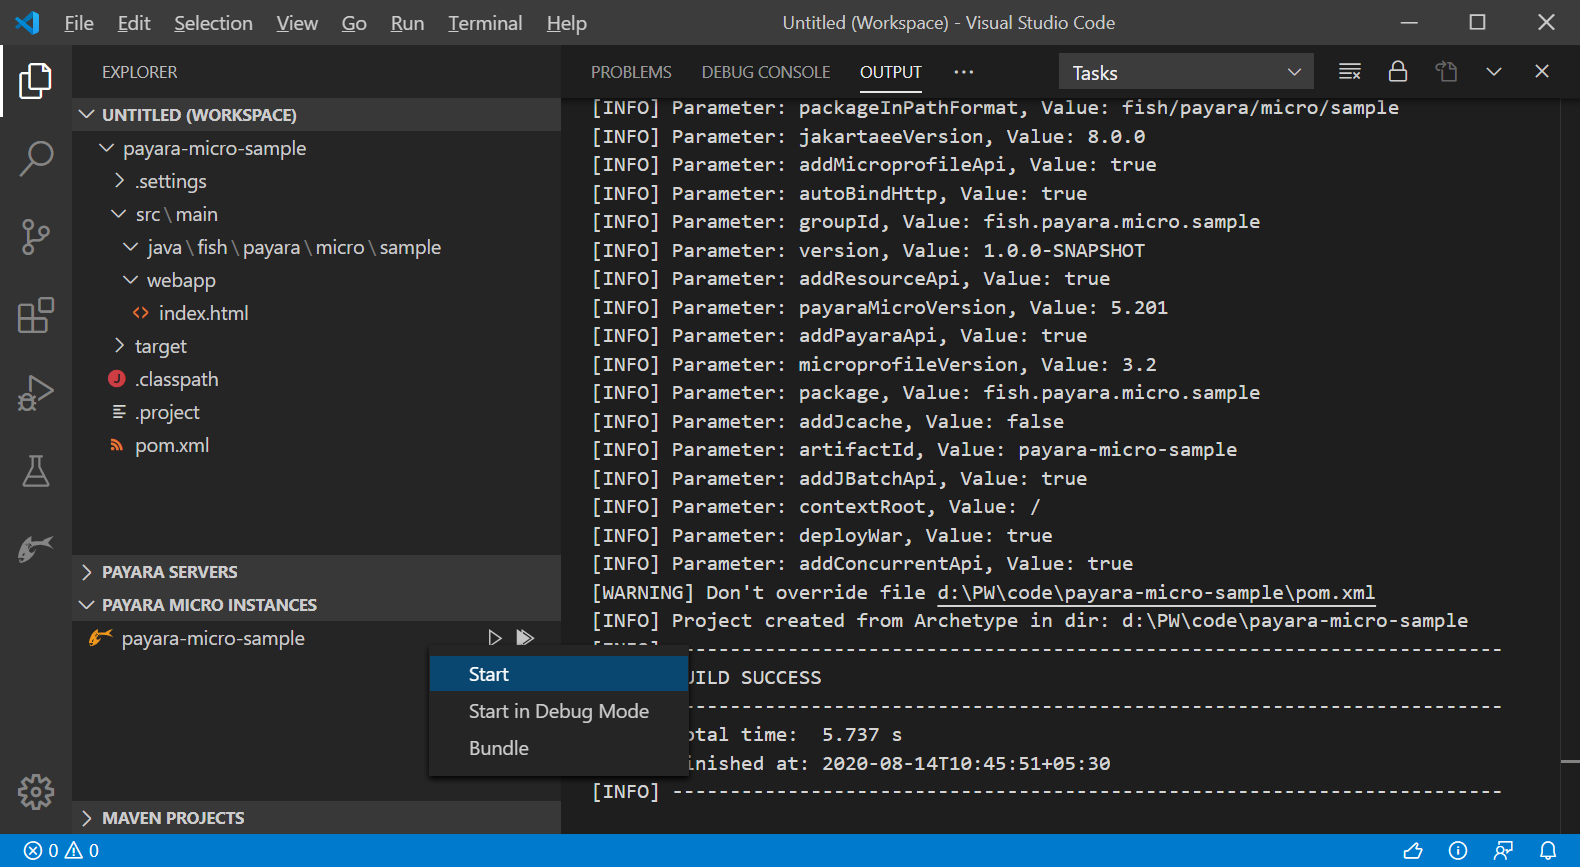The height and width of the screenshot is (867, 1580).
Task: Expand the target folder
Action: pos(160,346)
